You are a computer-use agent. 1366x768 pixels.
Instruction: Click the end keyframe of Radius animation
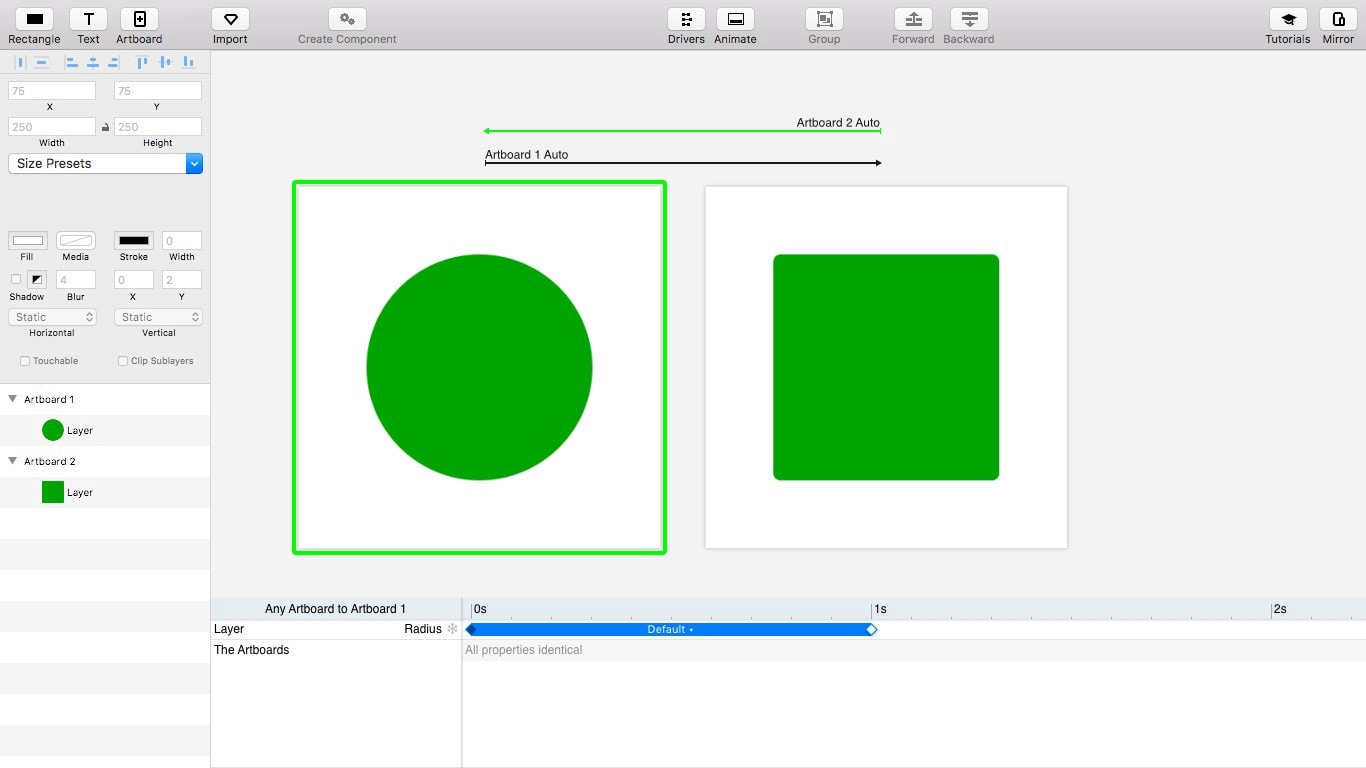(871, 629)
